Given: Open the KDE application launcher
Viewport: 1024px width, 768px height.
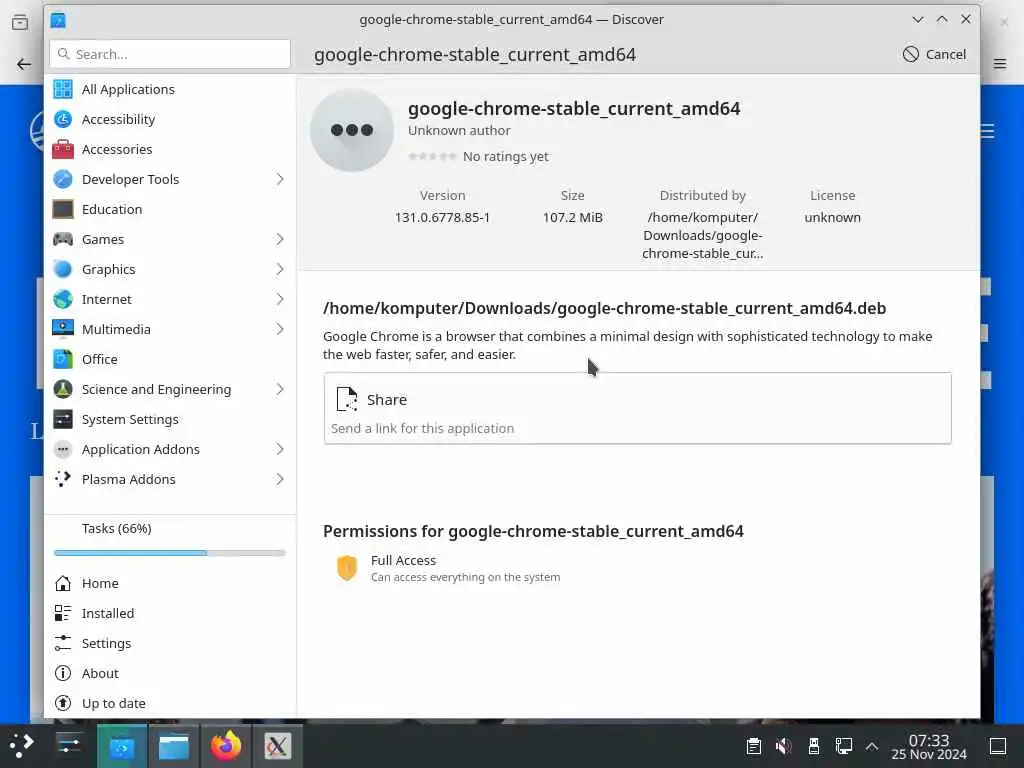Looking at the screenshot, I should click(x=21, y=746).
